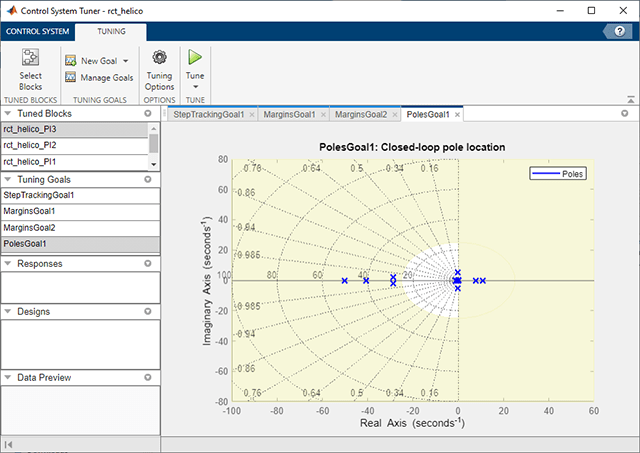The width and height of the screenshot is (640, 453).
Task: Switch to the MarginsGoal2 document tab
Action: click(361, 114)
